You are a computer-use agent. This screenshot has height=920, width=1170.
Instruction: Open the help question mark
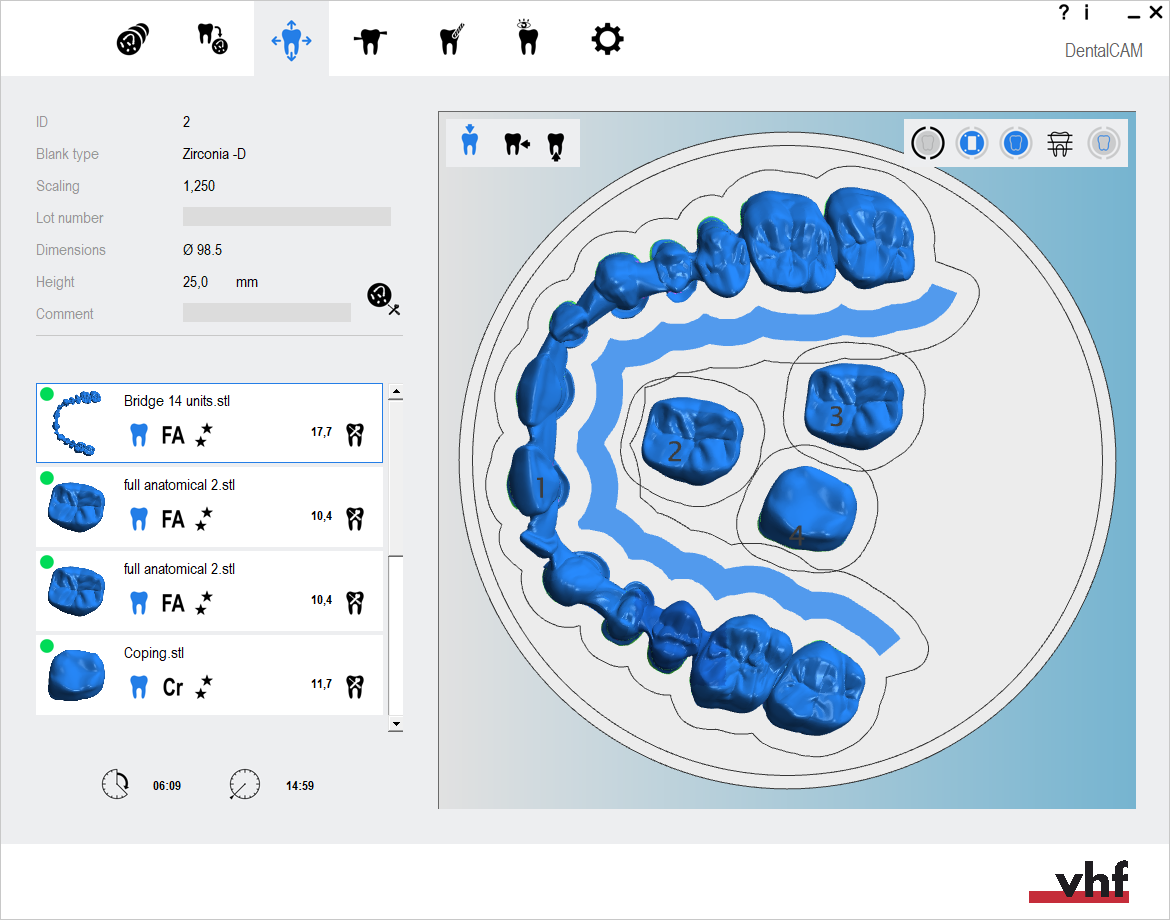pos(1064,13)
